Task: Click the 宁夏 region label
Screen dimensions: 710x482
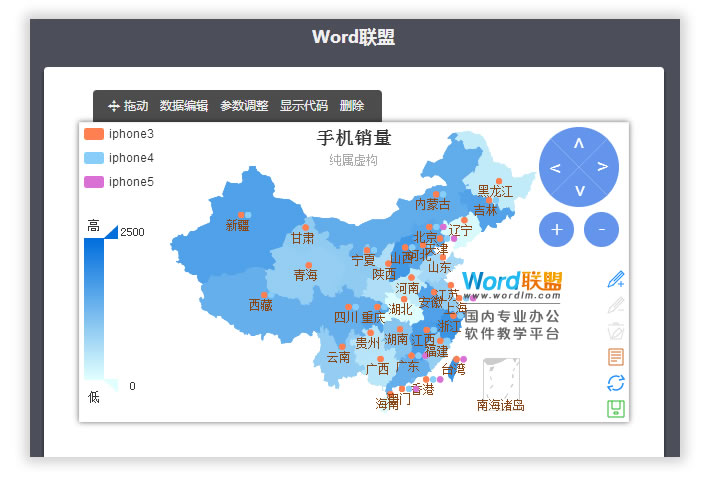Action: click(x=363, y=260)
